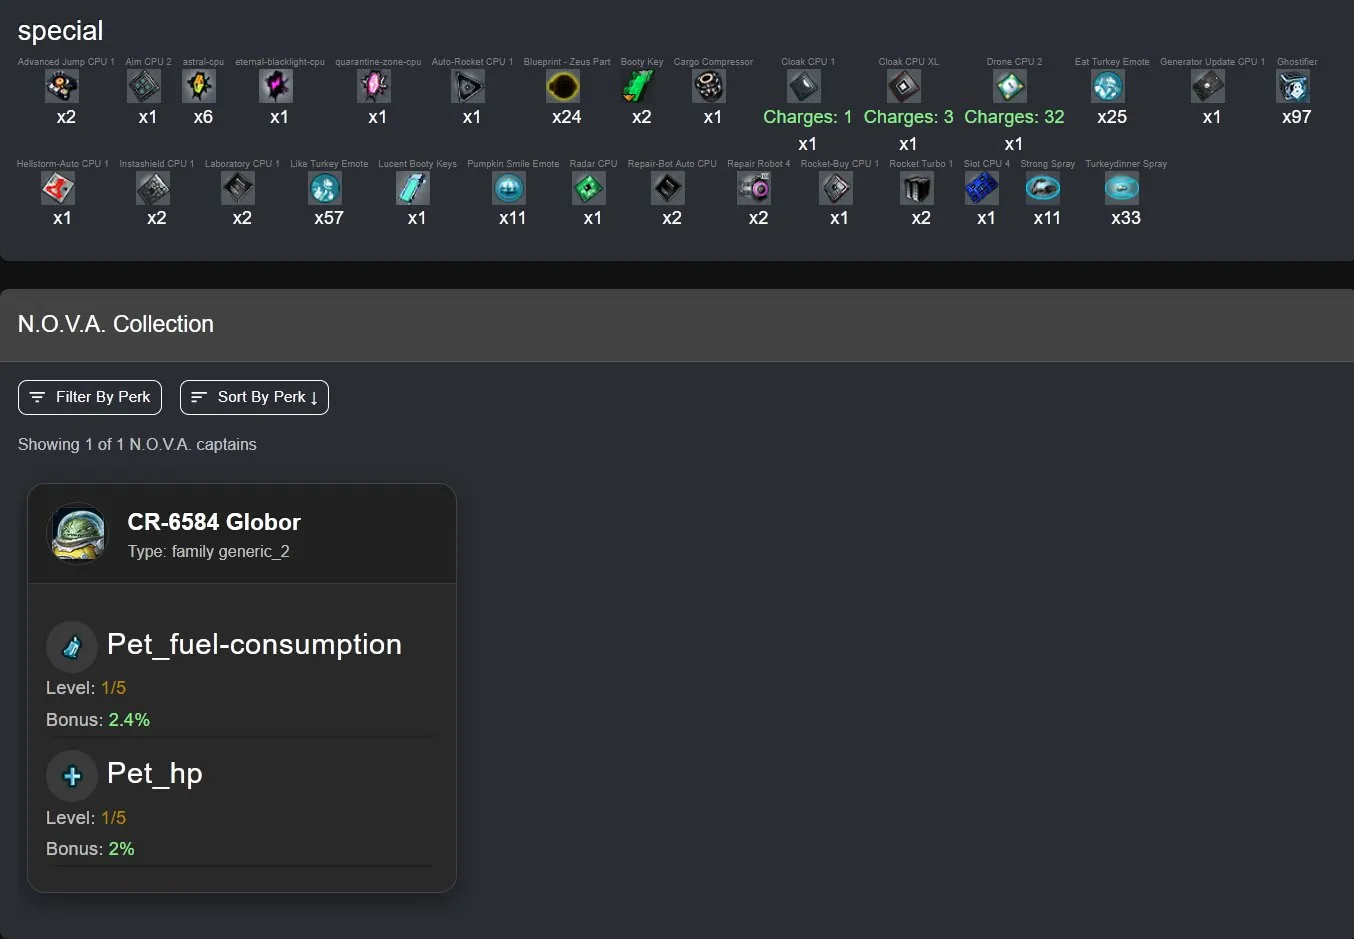
Task: Click the Eat Turkey Emote icon
Action: pyautogui.click(x=1108, y=87)
